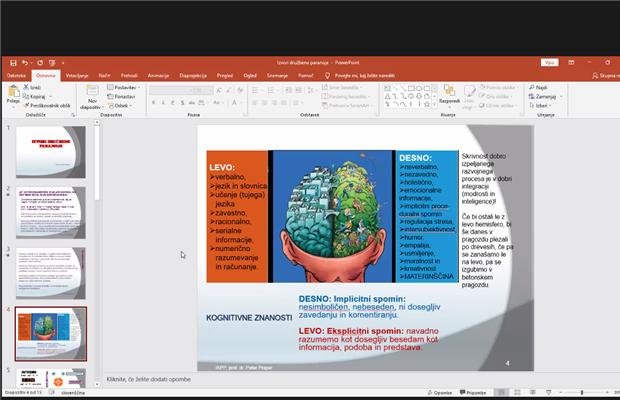Screen dimensions: 620x400
Task: Open Učinki oblike shape effects
Action: point(498,106)
